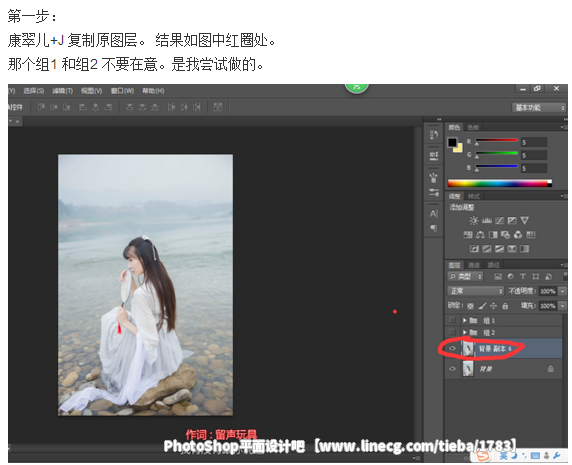This screenshot has width=572, height=465.
Task: Add an Exposure adjustment layer
Action: [x=512, y=221]
